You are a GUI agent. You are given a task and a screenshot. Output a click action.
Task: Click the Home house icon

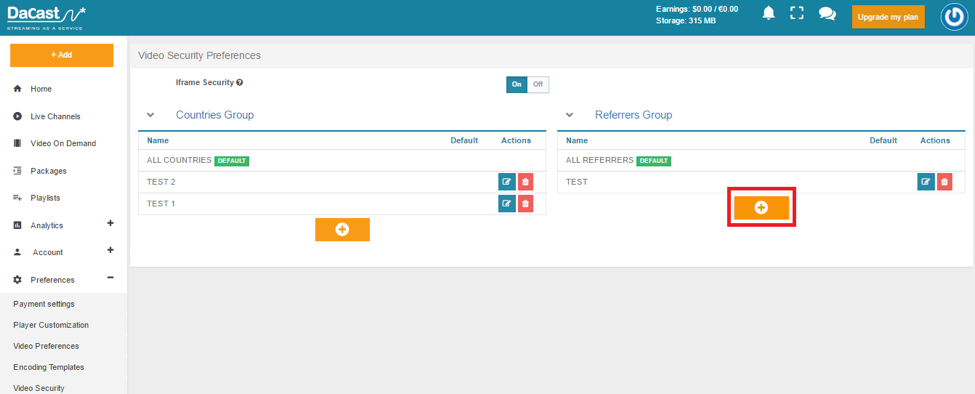17,89
